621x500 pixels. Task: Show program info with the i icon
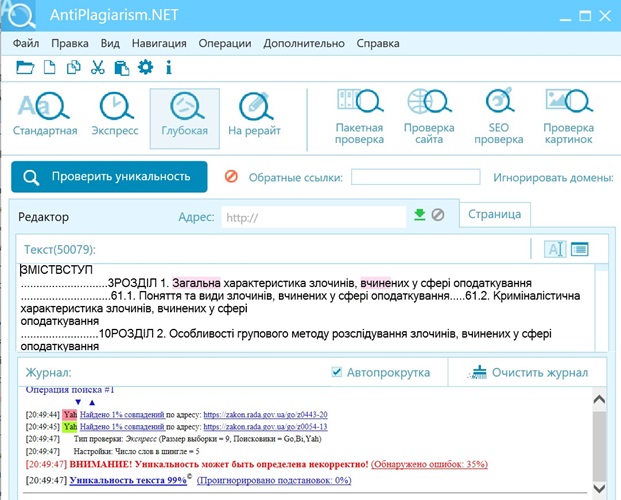169,67
